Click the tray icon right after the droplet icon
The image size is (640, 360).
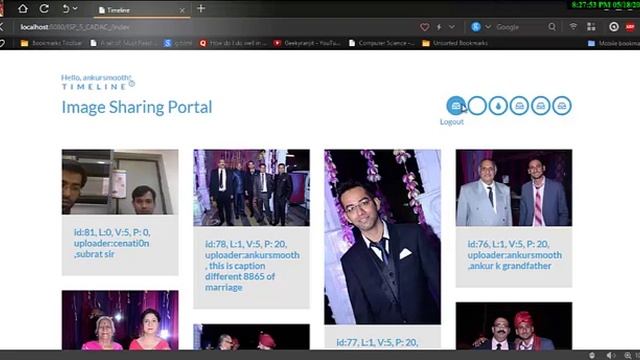click(x=520, y=106)
